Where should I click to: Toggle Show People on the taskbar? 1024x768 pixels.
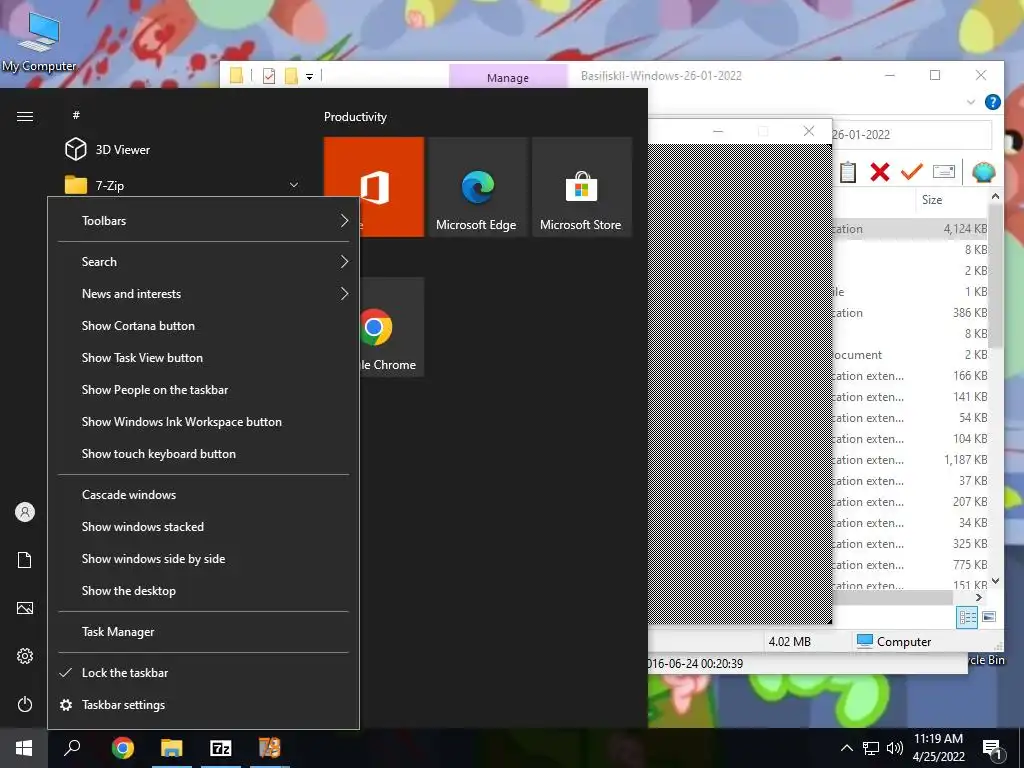204,390
